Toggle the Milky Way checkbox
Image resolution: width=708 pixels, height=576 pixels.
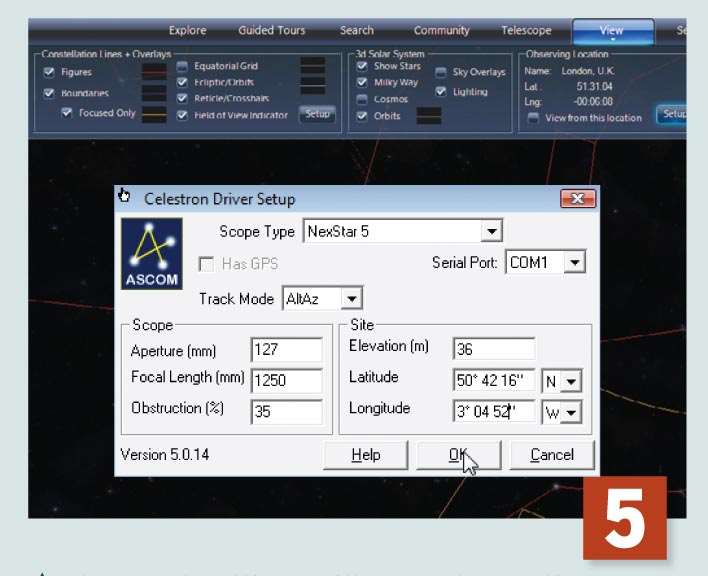tap(362, 82)
